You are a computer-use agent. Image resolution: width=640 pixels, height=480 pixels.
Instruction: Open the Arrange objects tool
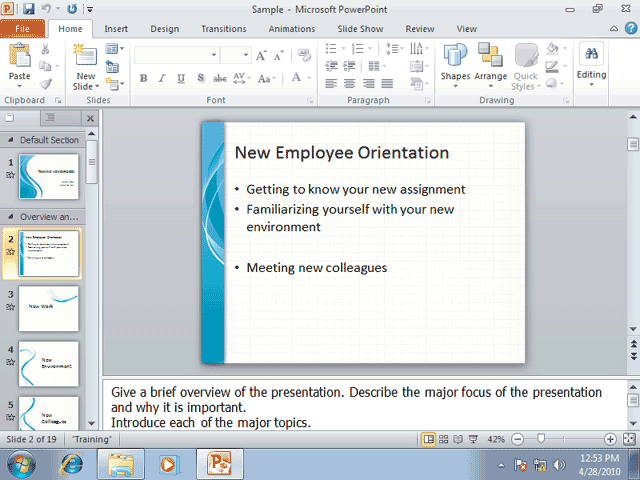490,62
